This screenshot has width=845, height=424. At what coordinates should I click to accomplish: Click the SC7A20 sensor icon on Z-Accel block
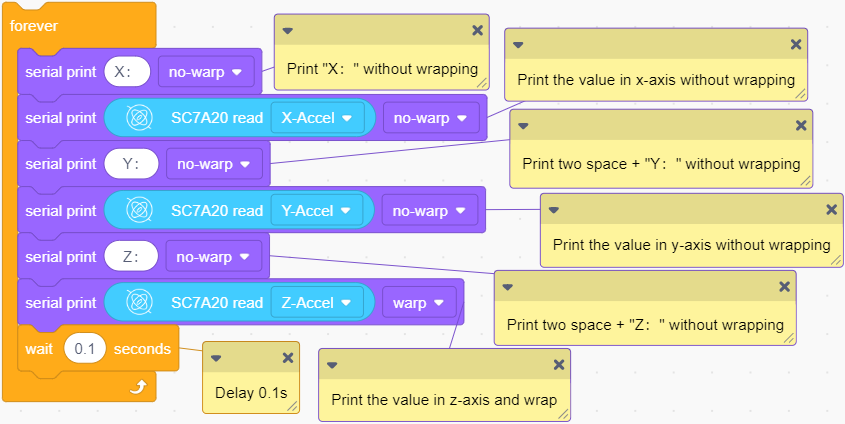(x=140, y=303)
